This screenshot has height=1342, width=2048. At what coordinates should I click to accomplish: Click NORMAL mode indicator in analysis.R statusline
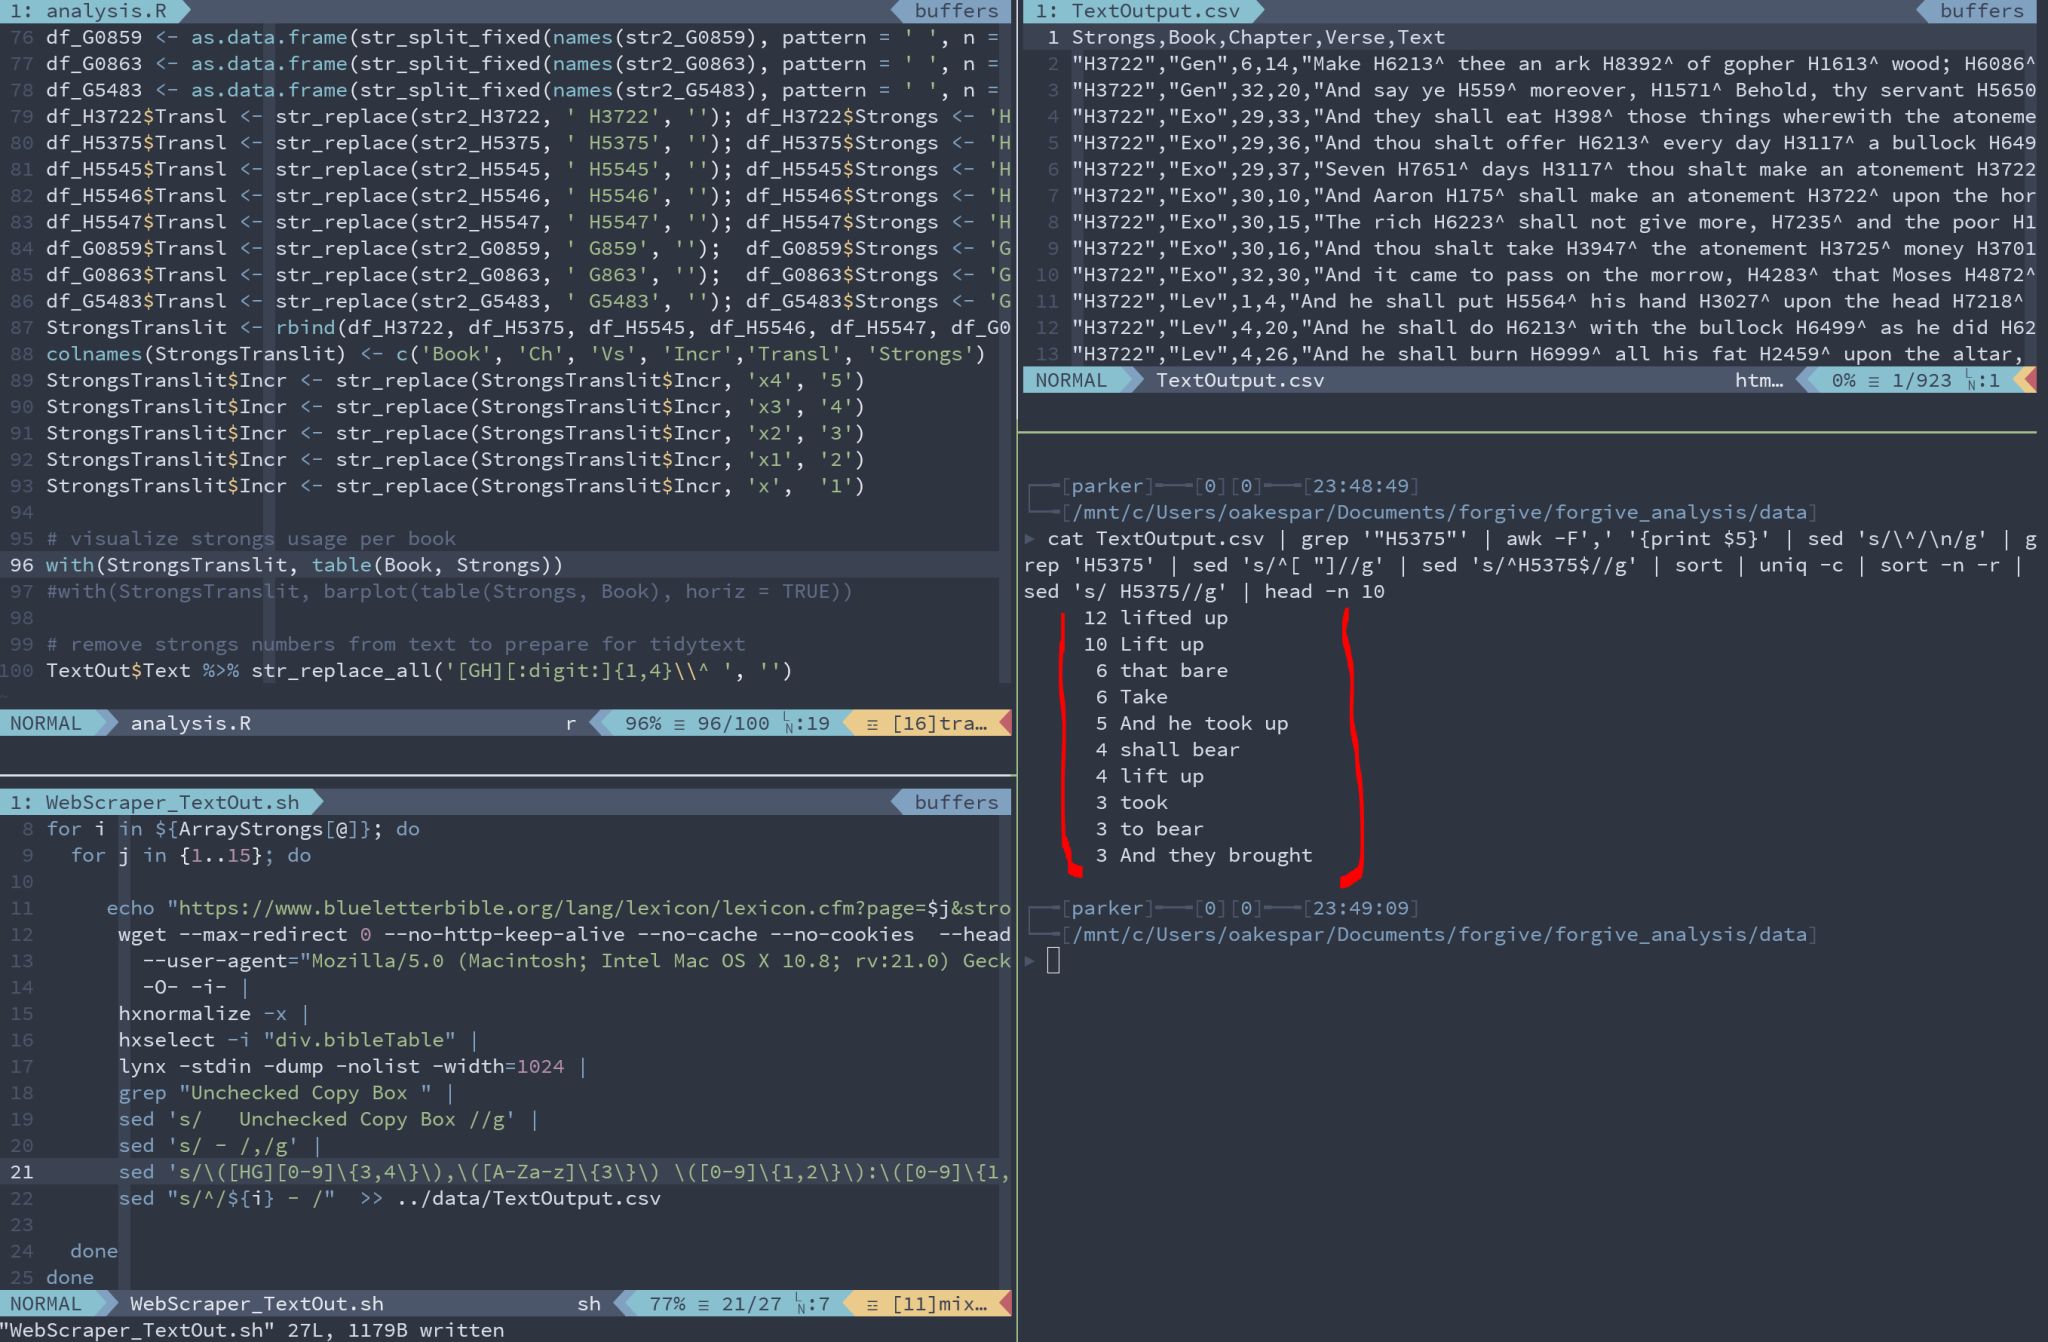point(46,723)
